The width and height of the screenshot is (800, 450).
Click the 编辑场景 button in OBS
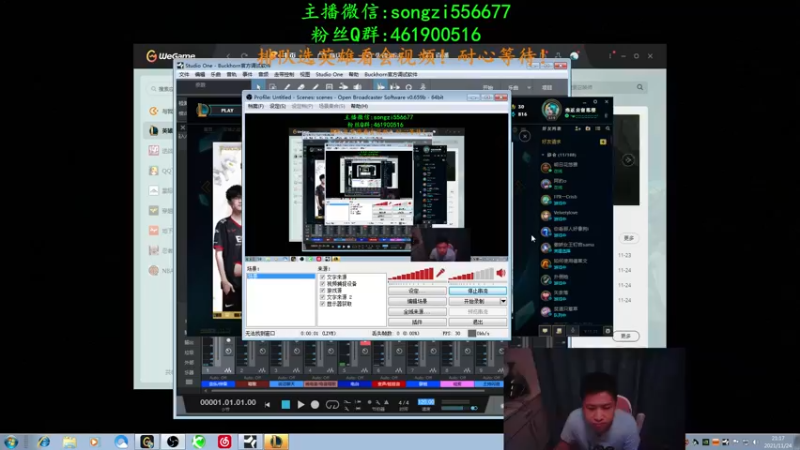pyautogui.click(x=417, y=301)
